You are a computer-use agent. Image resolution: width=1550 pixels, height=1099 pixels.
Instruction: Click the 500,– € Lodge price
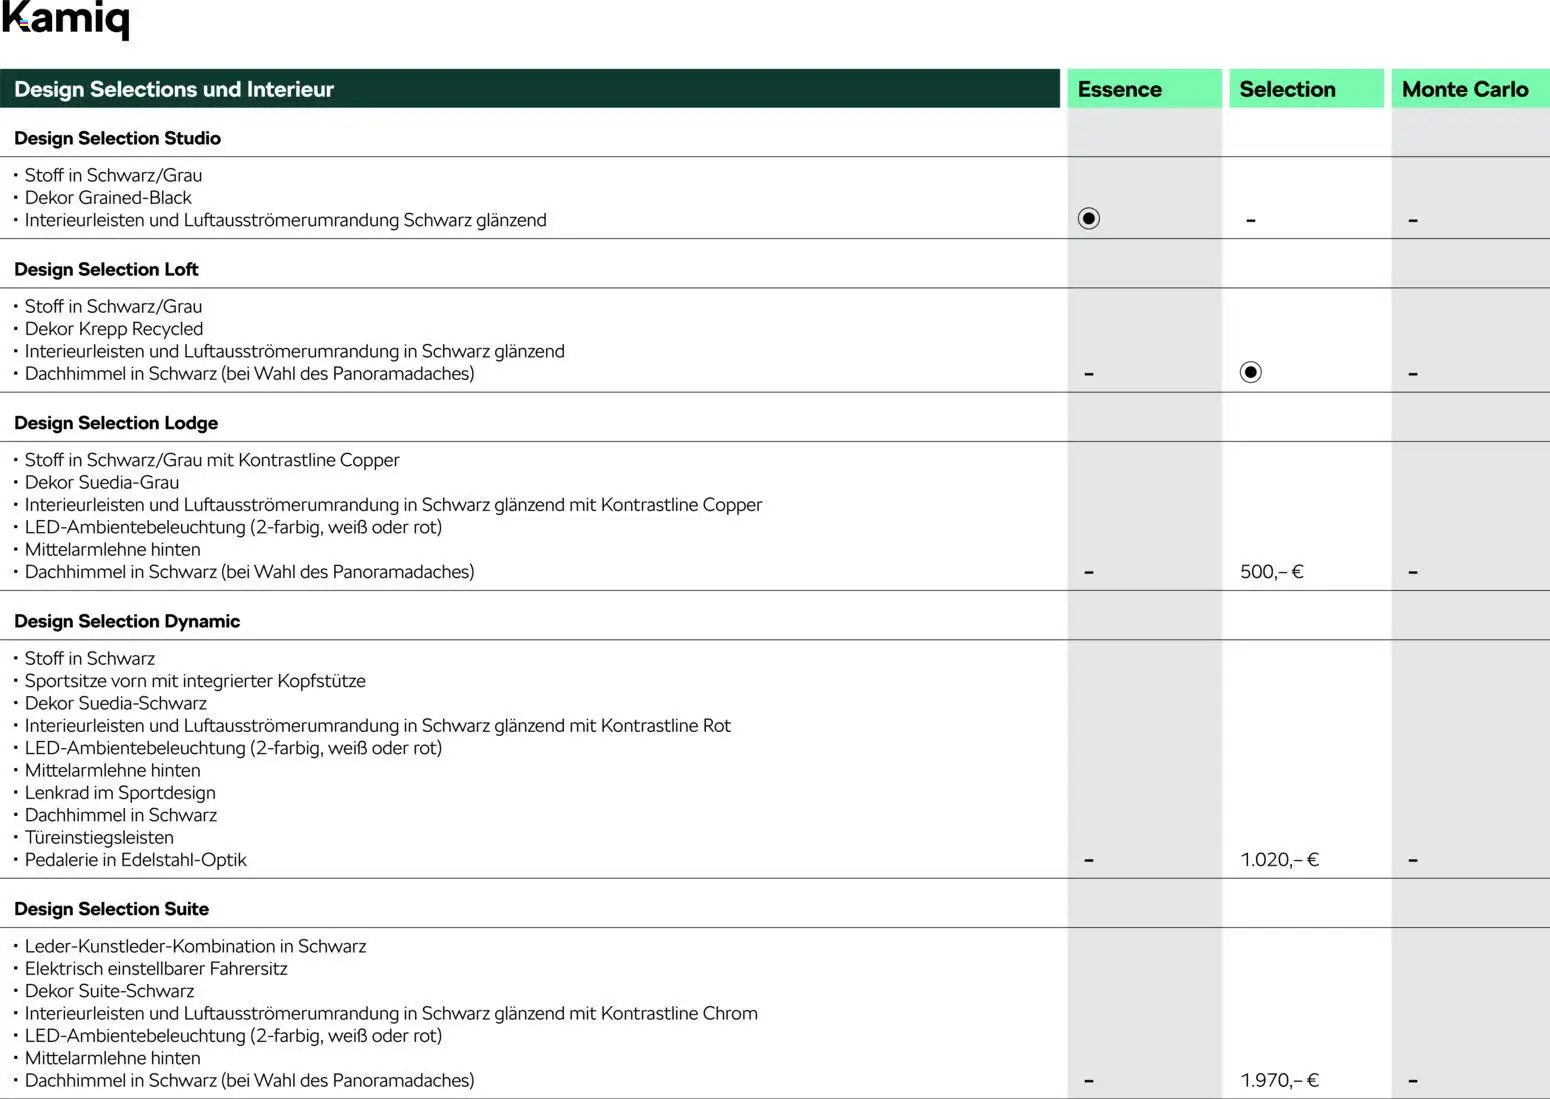[1271, 572]
